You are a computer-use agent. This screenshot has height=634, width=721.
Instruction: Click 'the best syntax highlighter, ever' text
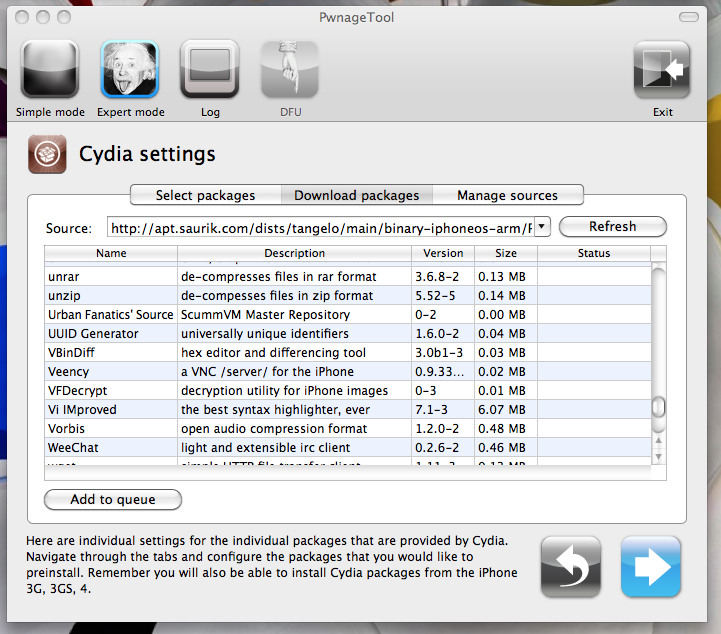275,410
